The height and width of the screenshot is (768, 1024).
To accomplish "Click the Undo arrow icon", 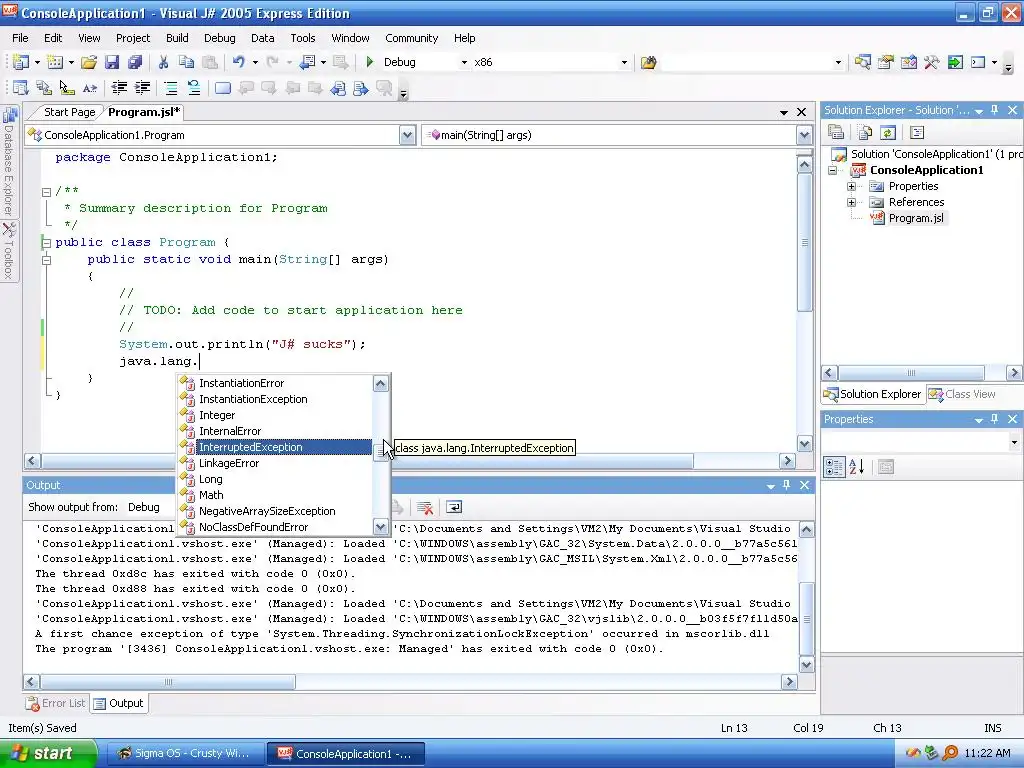I will 238,62.
